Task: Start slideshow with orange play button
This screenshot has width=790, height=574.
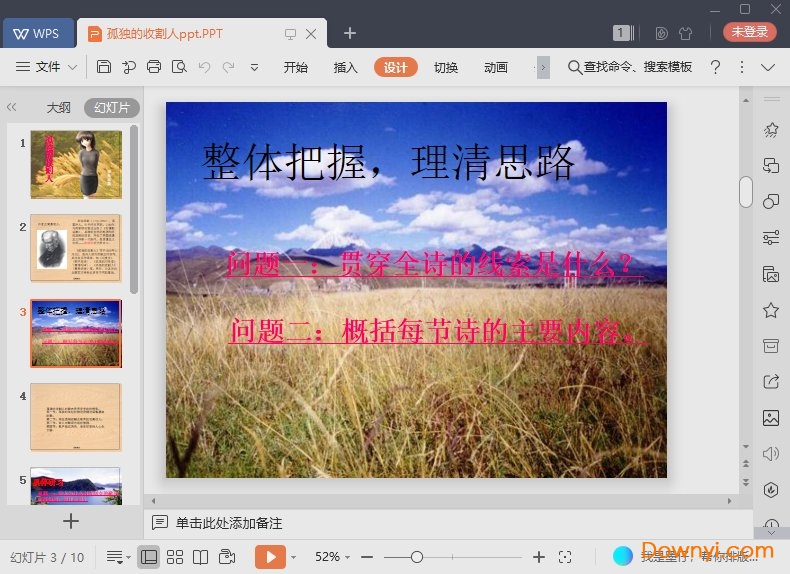Action: (269, 556)
